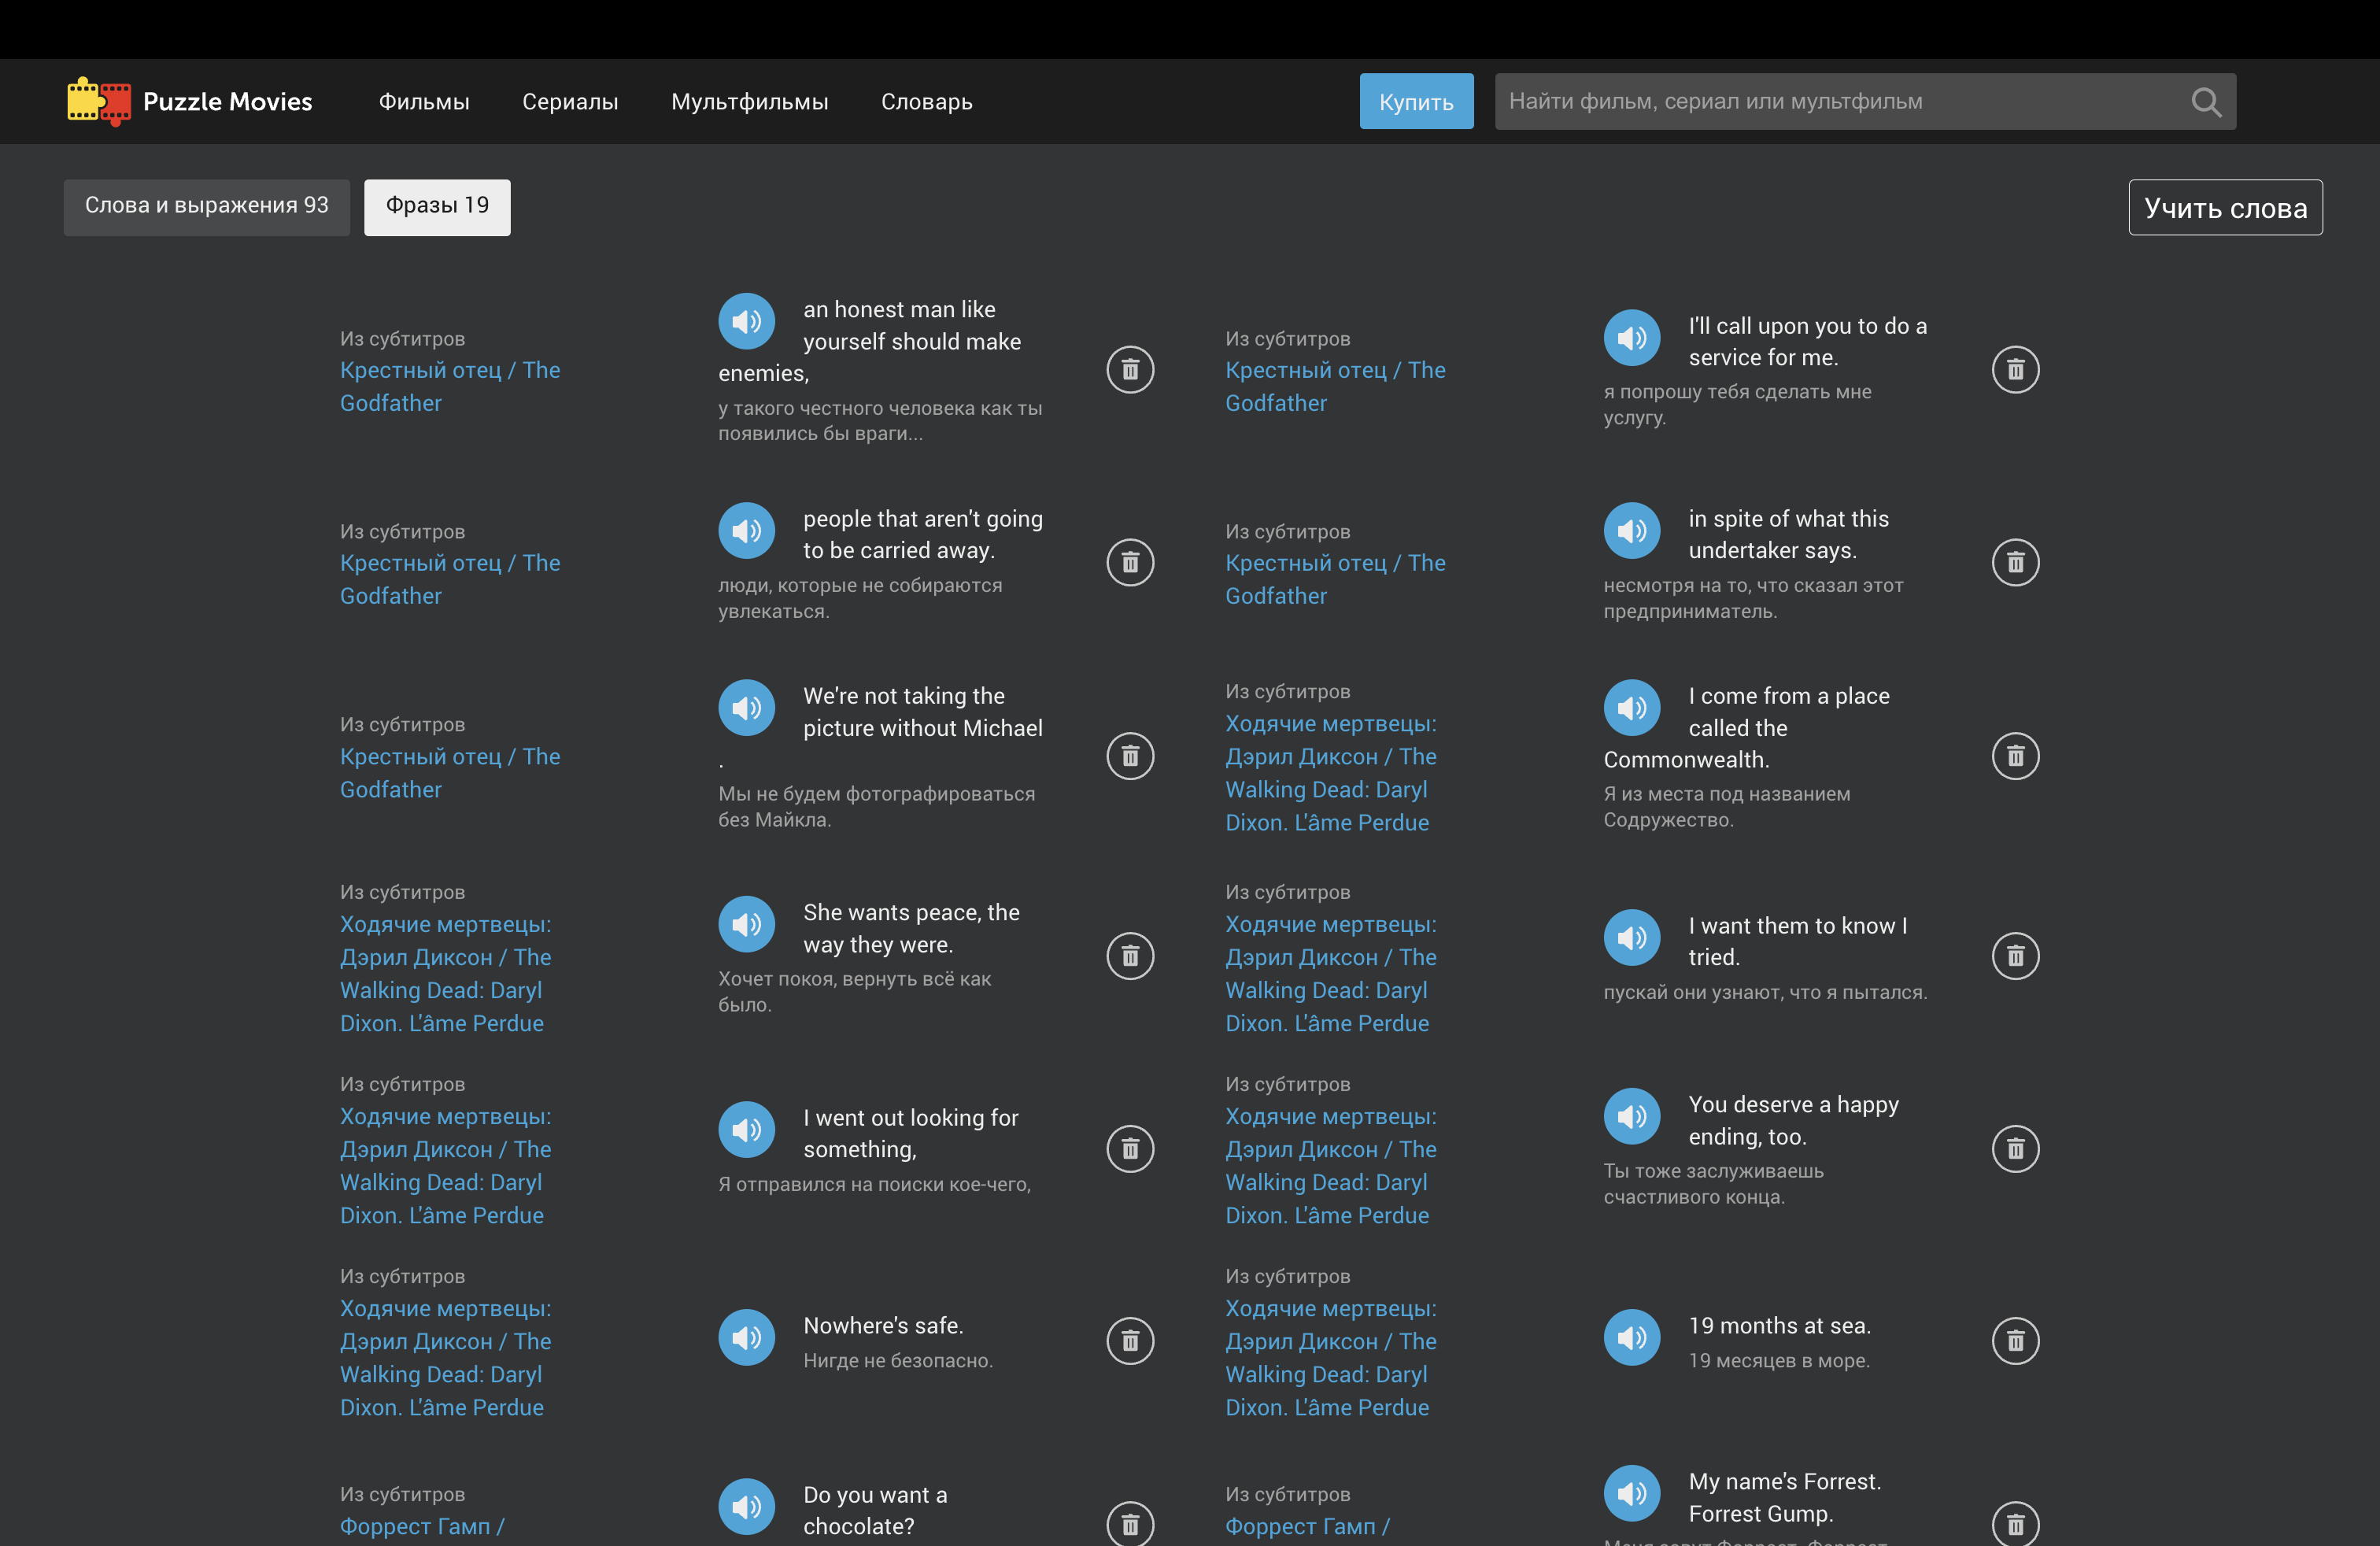This screenshot has height=1546, width=2380.
Task: Delete the phrase 'people that aren't going to be carried away'
Action: pos(1130,563)
